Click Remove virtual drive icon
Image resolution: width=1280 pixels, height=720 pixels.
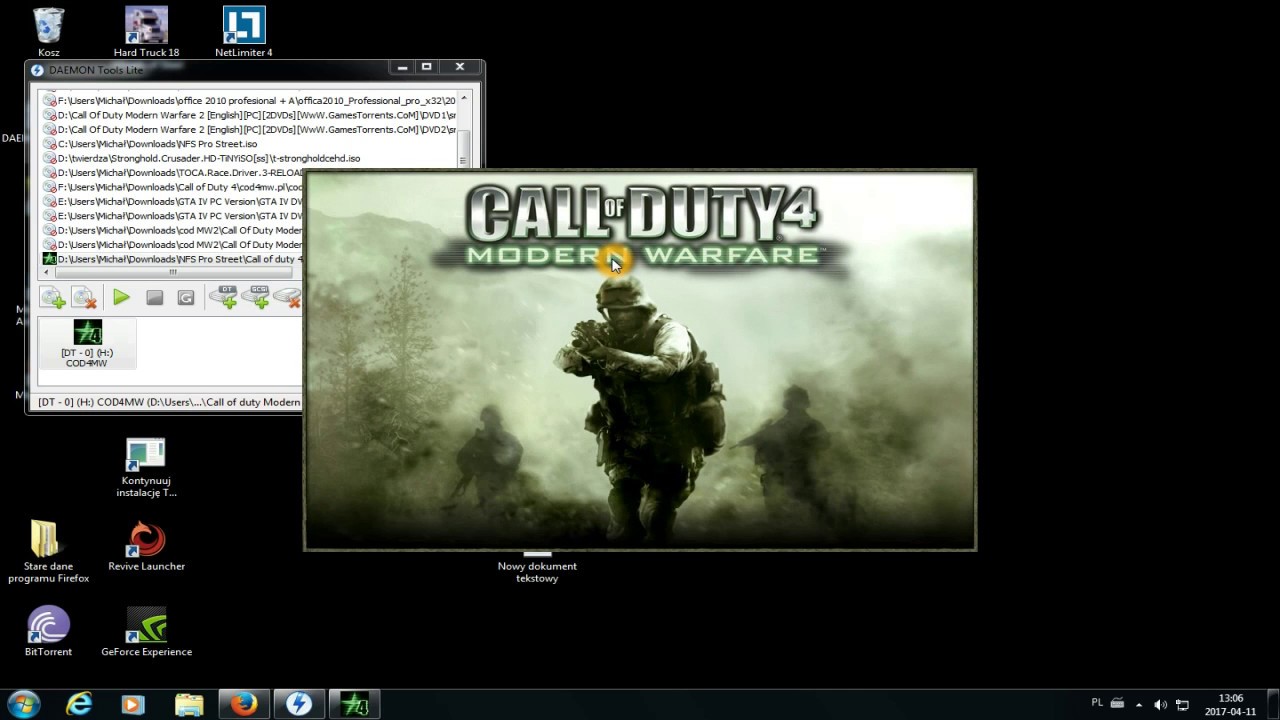pyautogui.click(x=288, y=297)
